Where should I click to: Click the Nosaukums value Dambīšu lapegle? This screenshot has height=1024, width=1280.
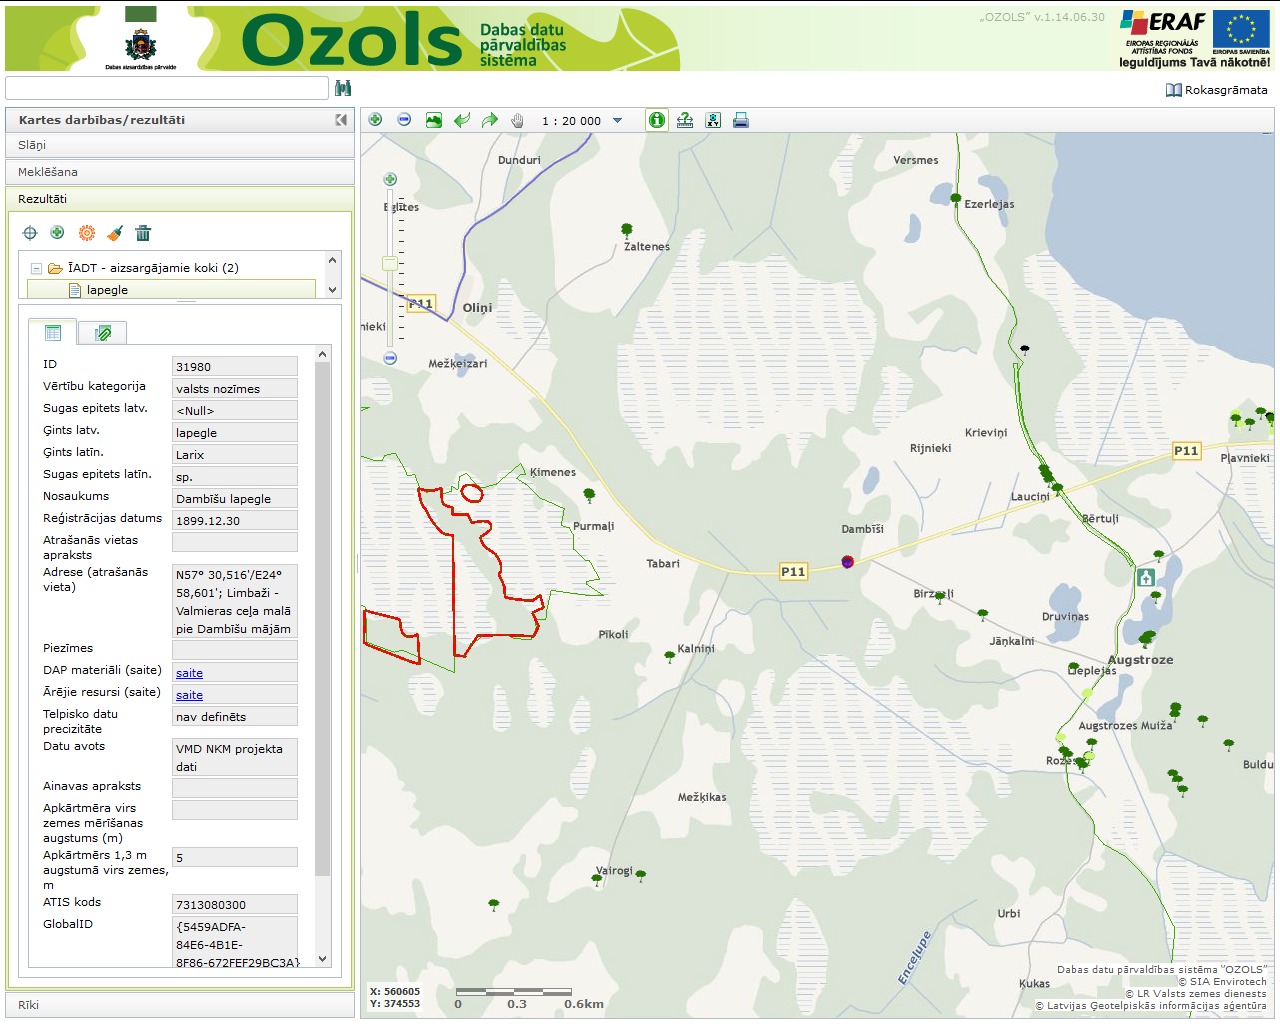[235, 499]
